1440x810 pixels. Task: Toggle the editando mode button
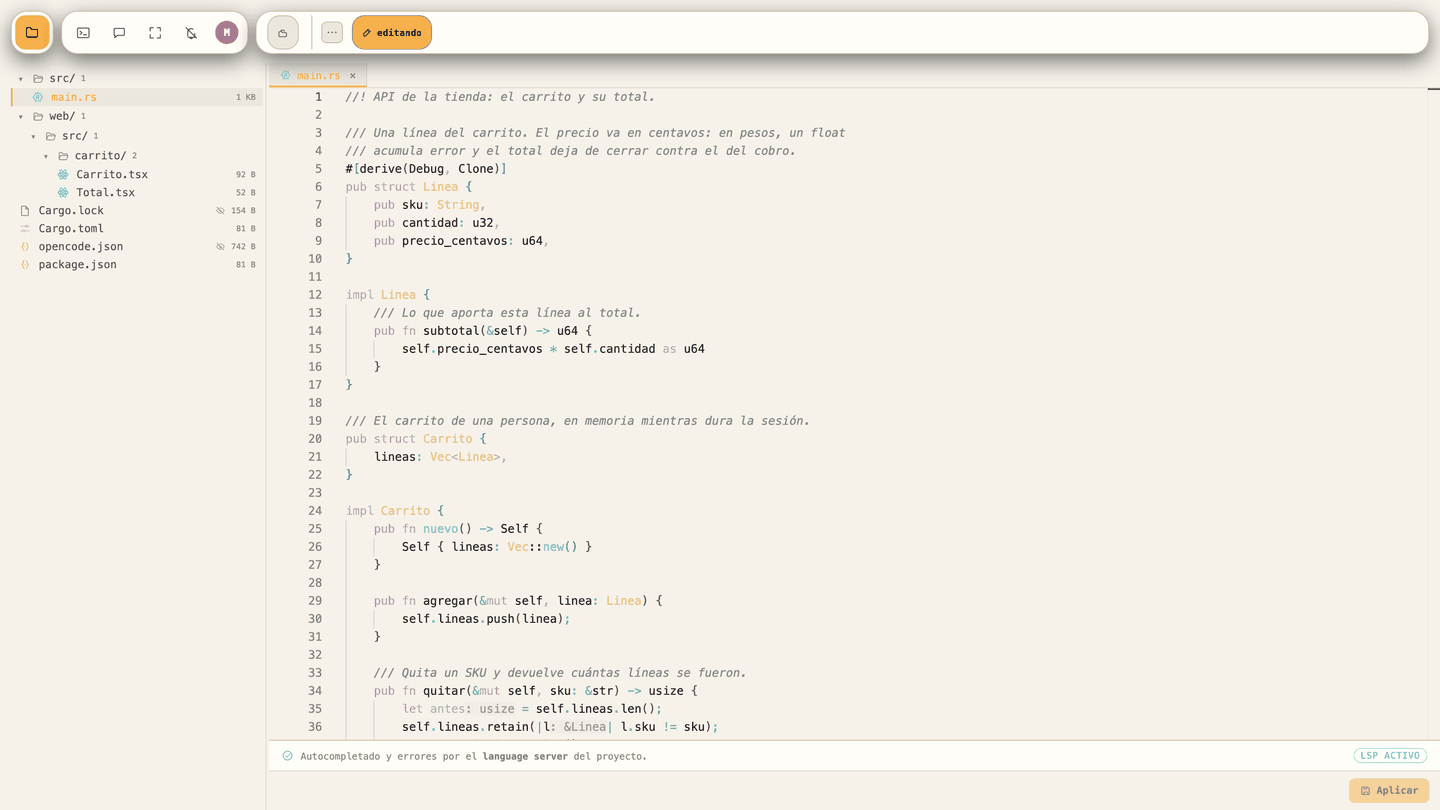click(x=392, y=33)
